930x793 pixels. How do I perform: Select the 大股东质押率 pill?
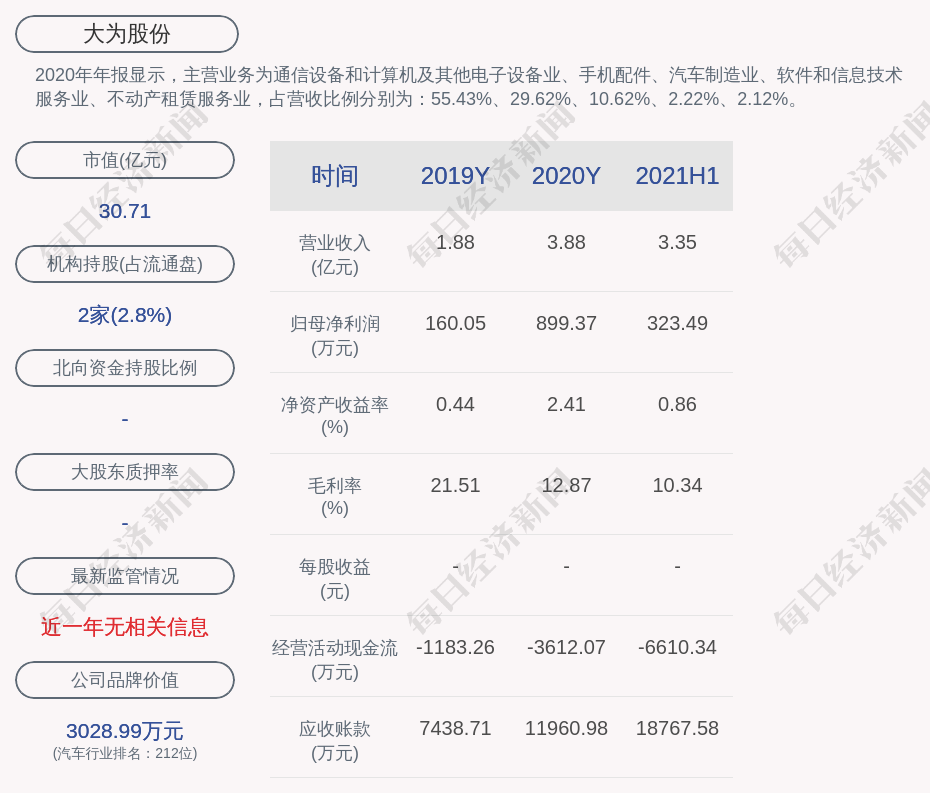pos(125,472)
